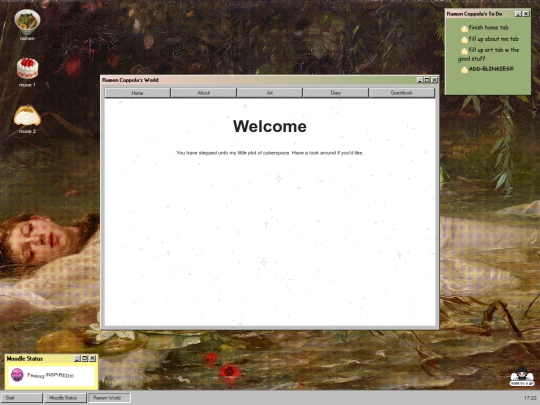Minimize the Ramen Coppola's World window
540x405 pixels.
(420, 80)
